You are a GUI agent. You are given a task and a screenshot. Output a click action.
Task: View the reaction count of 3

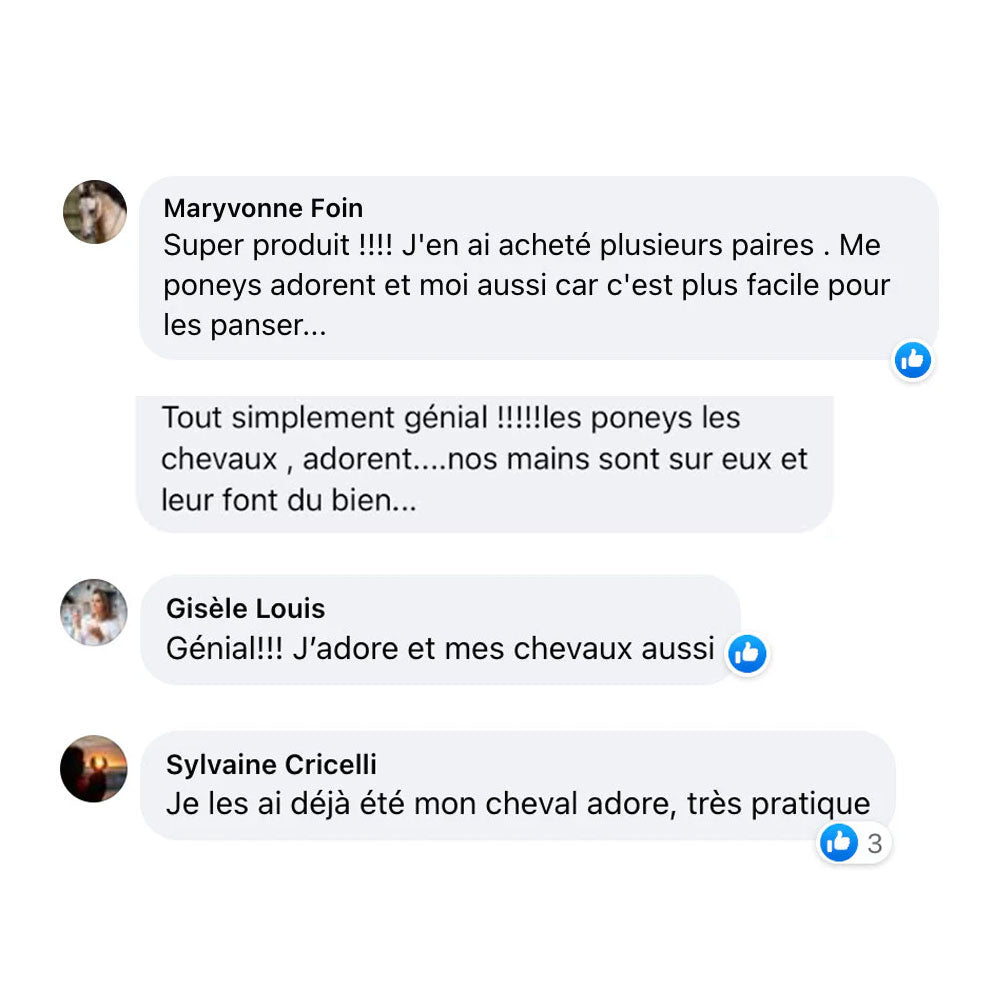pos(875,844)
